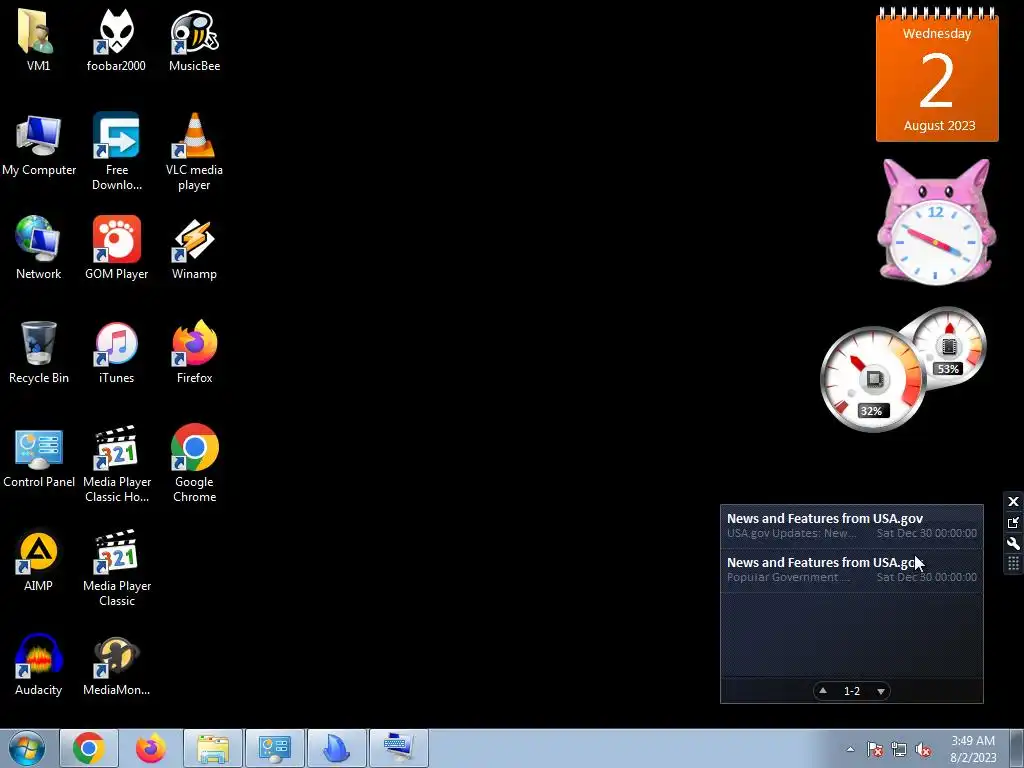Open the VM1 user folder icon

pyautogui.click(x=38, y=40)
